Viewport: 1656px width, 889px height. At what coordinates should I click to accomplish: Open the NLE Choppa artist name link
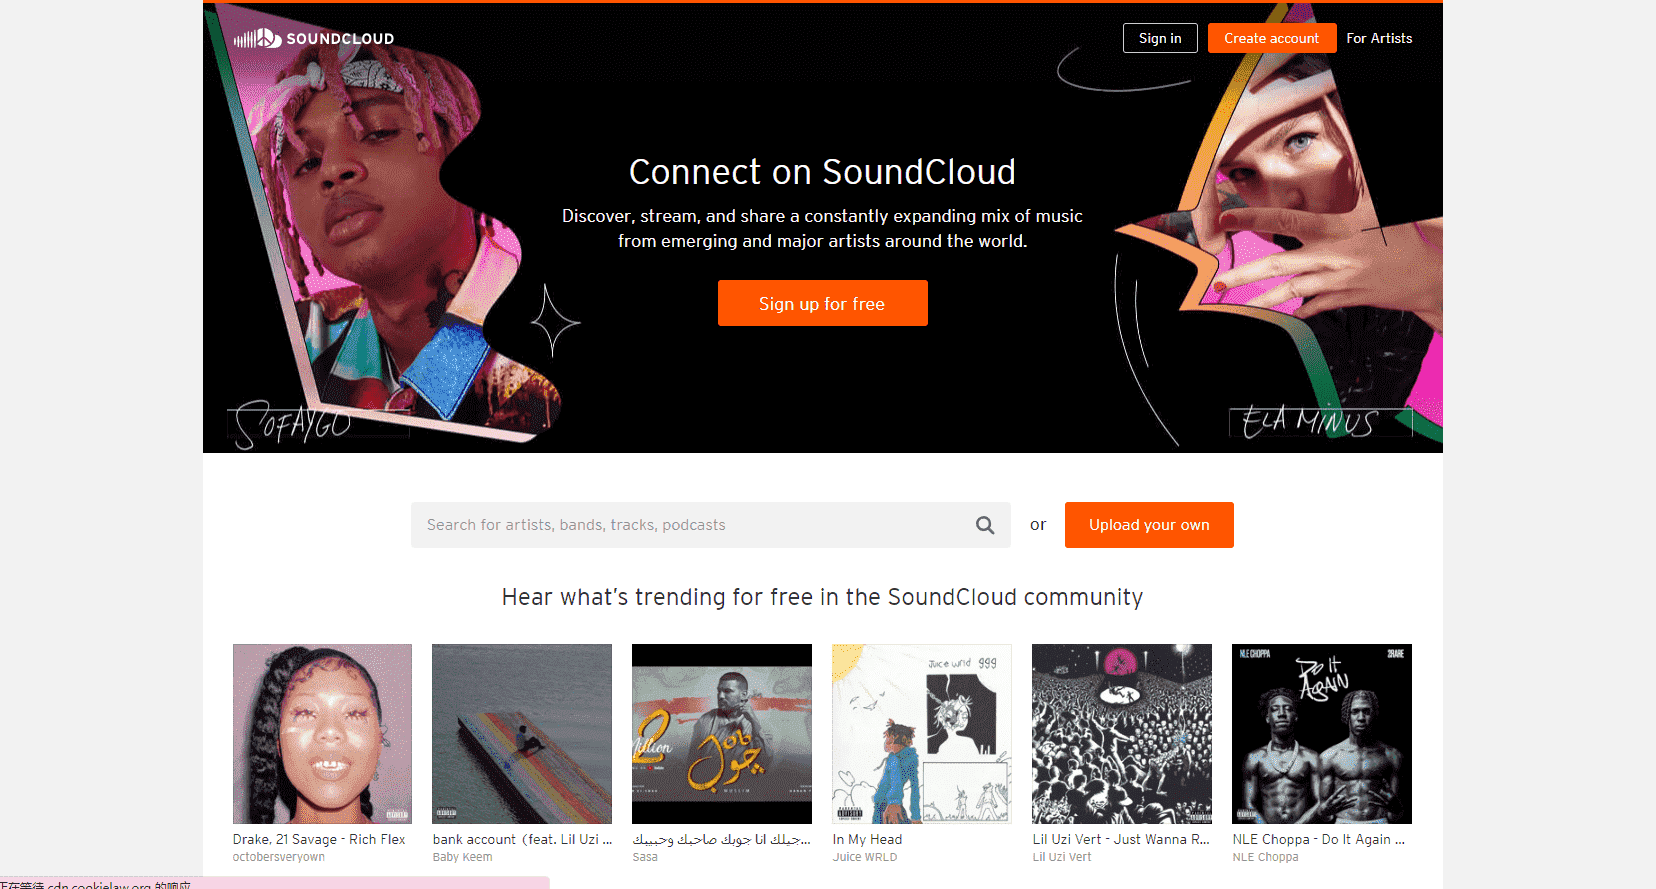coord(1265,857)
